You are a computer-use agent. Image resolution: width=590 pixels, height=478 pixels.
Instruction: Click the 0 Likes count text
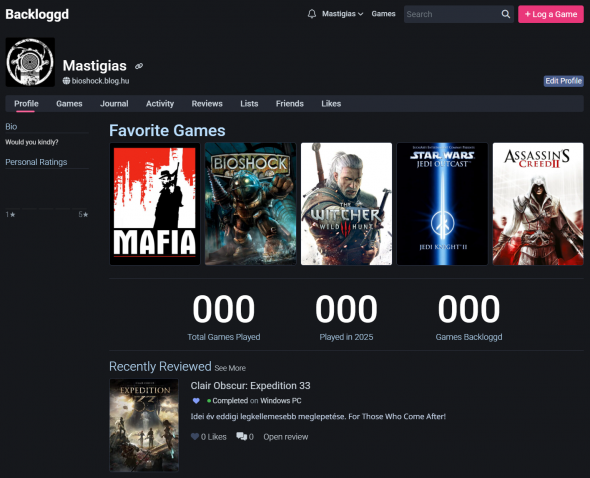point(214,437)
